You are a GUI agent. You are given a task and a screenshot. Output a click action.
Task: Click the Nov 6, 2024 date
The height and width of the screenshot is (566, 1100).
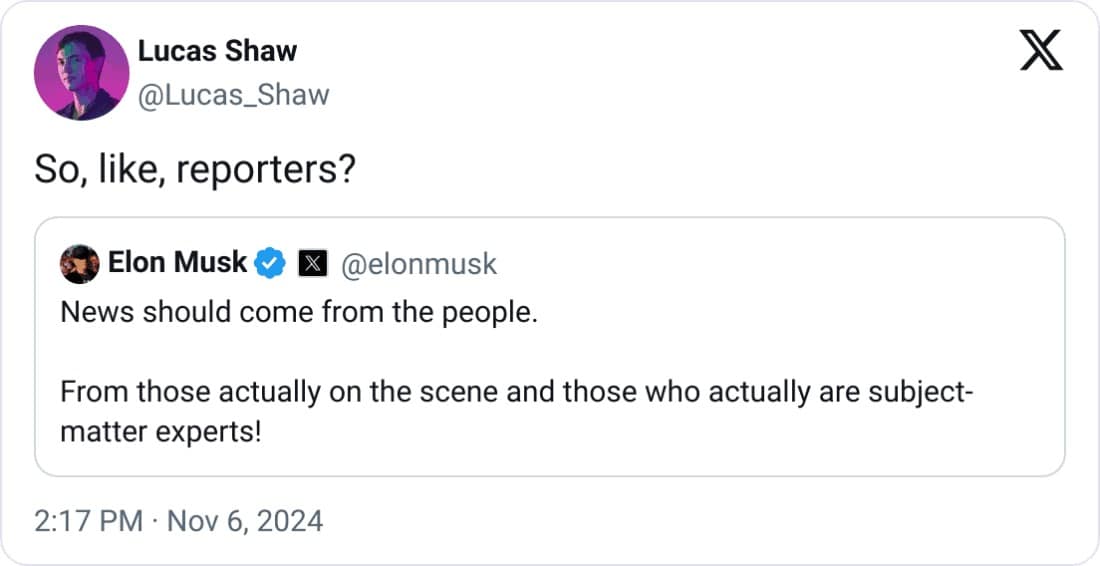pyautogui.click(x=243, y=521)
